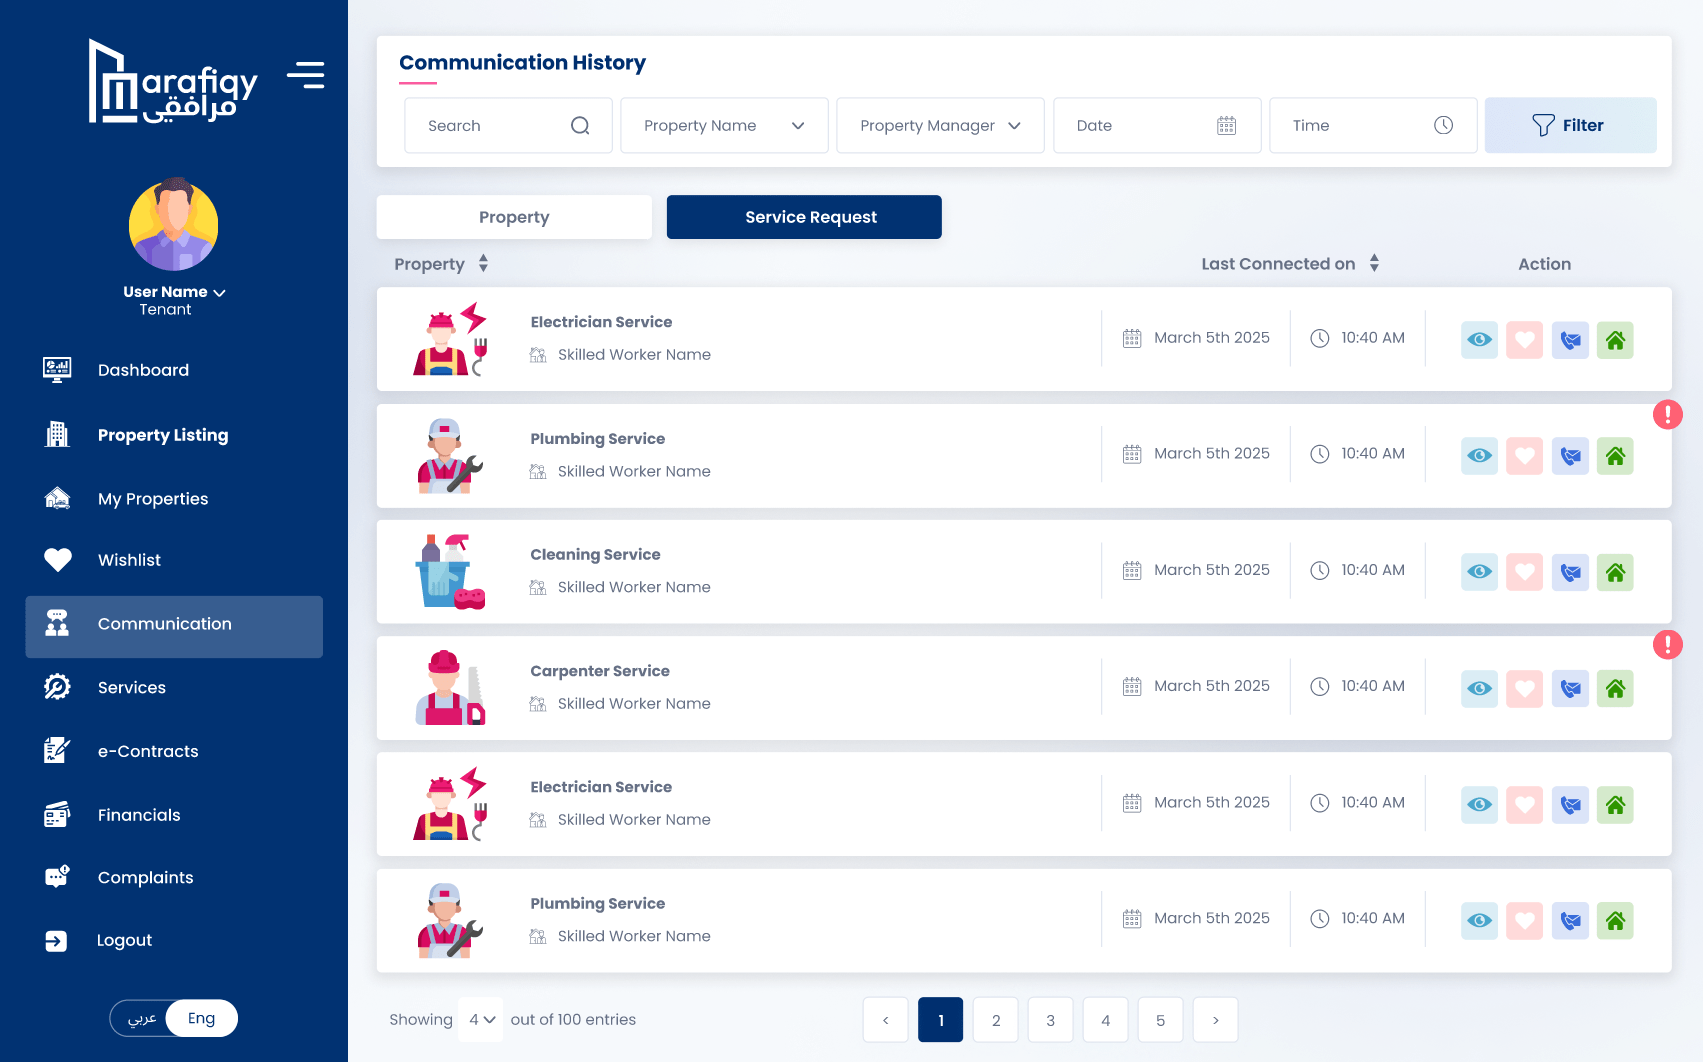Click home icon in Cleaning Service row

(1615, 572)
